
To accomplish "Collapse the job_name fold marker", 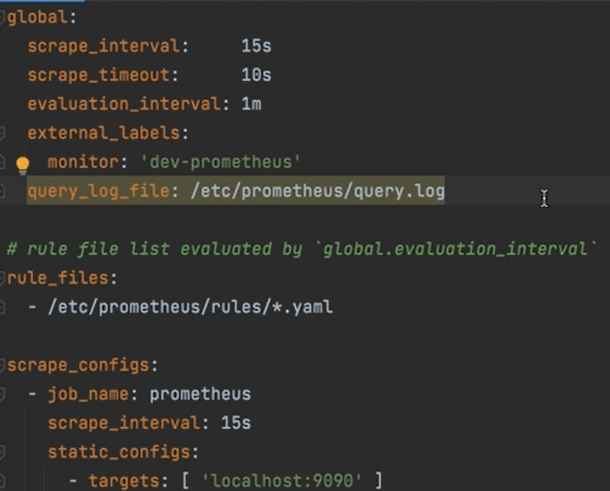I will [x=2, y=394].
